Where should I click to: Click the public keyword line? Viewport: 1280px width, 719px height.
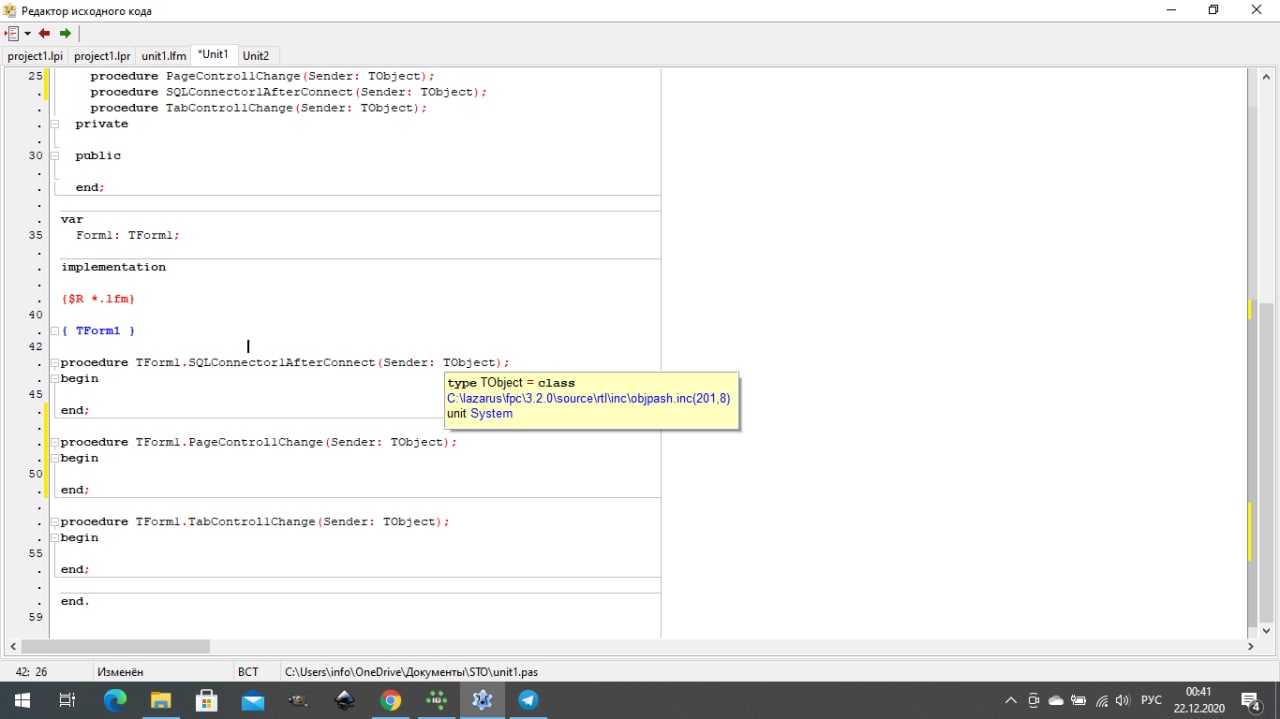97,156
